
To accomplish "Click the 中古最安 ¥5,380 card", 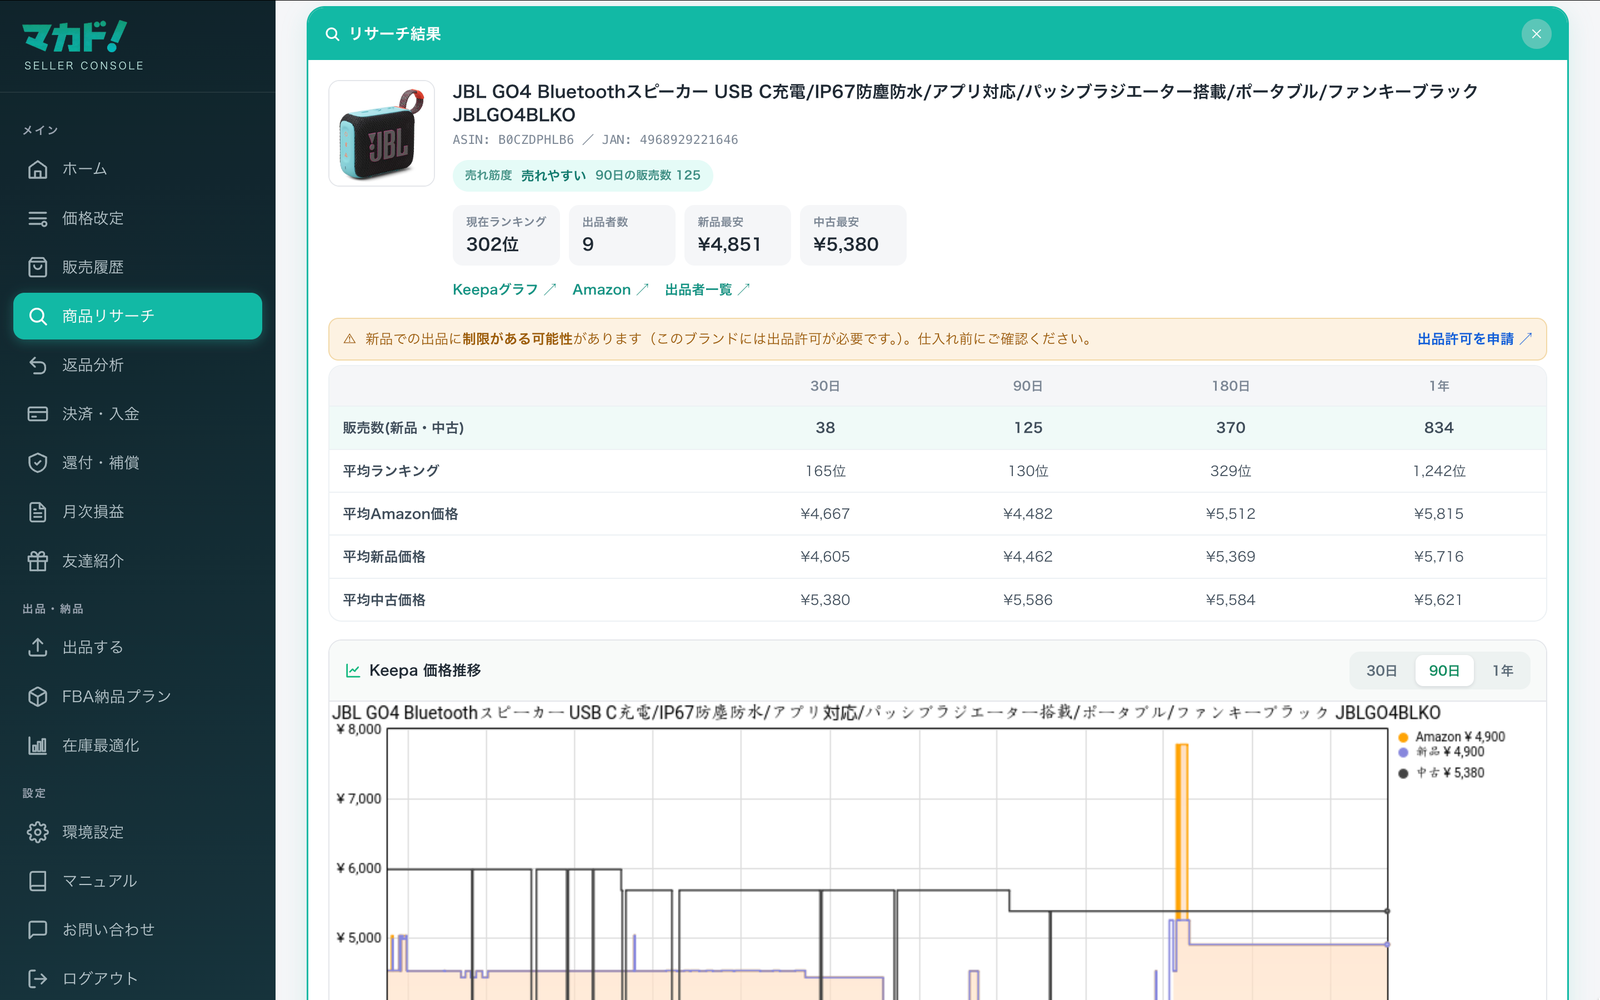I will coord(853,235).
